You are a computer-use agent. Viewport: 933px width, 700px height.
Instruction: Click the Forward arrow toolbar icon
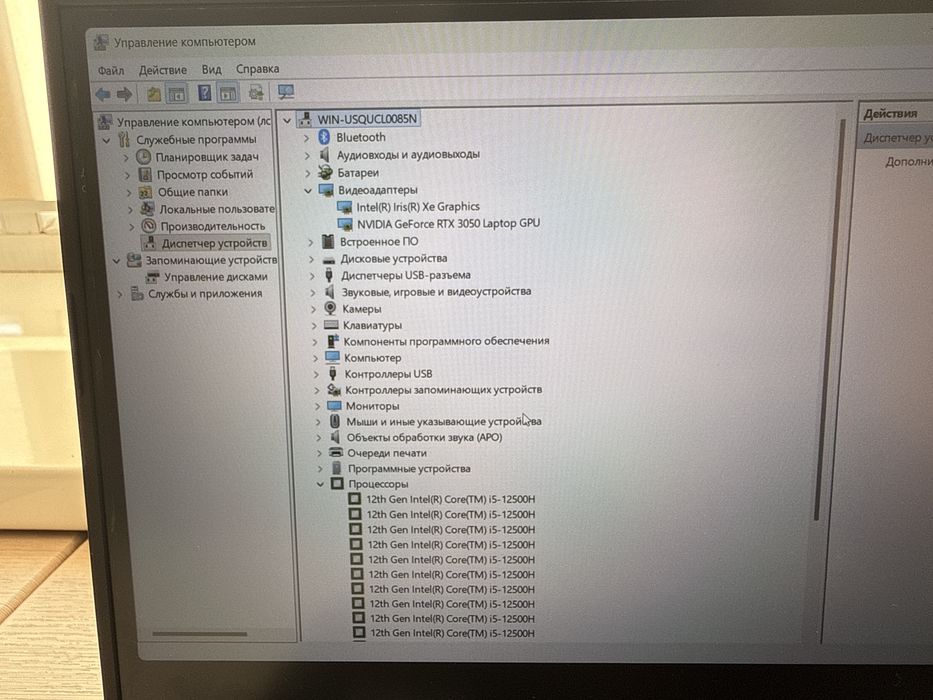pyautogui.click(x=124, y=94)
